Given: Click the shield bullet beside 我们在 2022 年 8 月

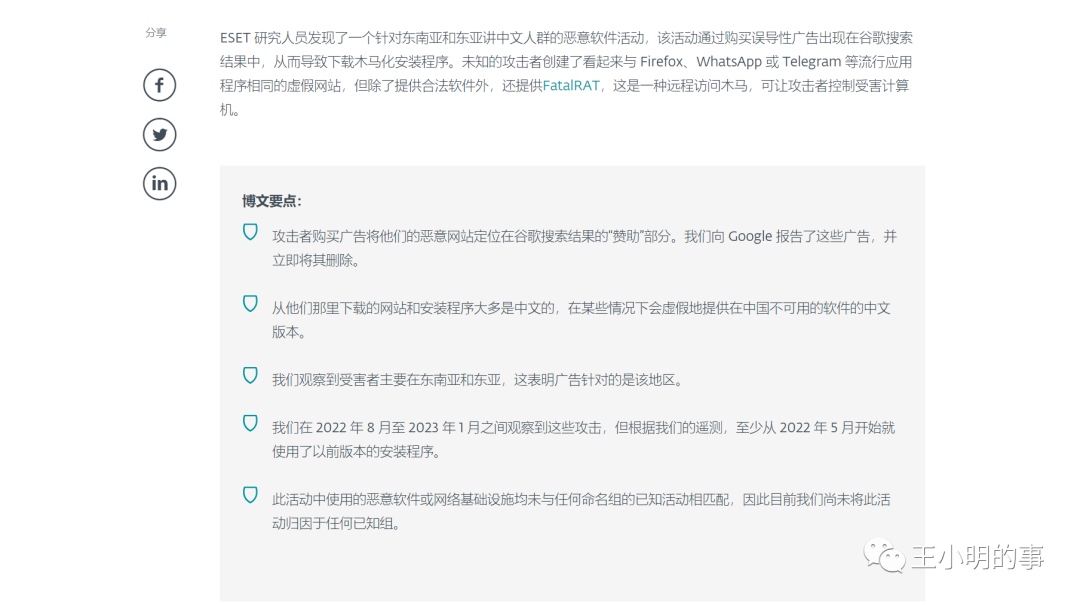Looking at the screenshot, I should [x=250, y=423].
